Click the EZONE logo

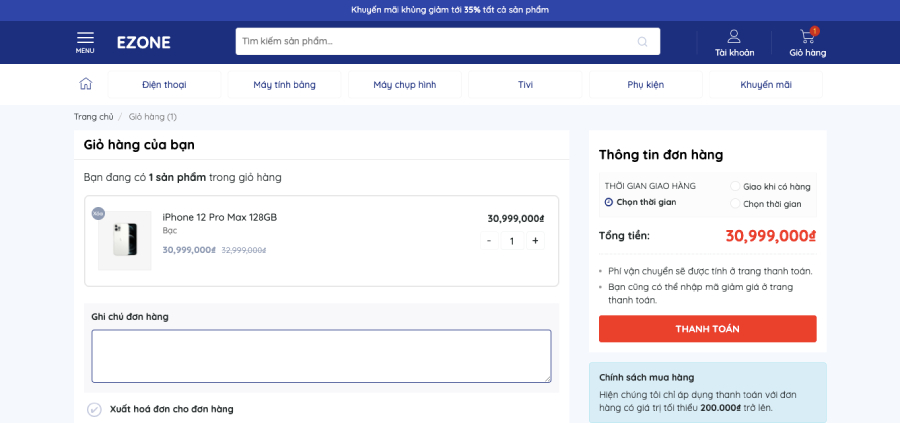click(143, 42)
